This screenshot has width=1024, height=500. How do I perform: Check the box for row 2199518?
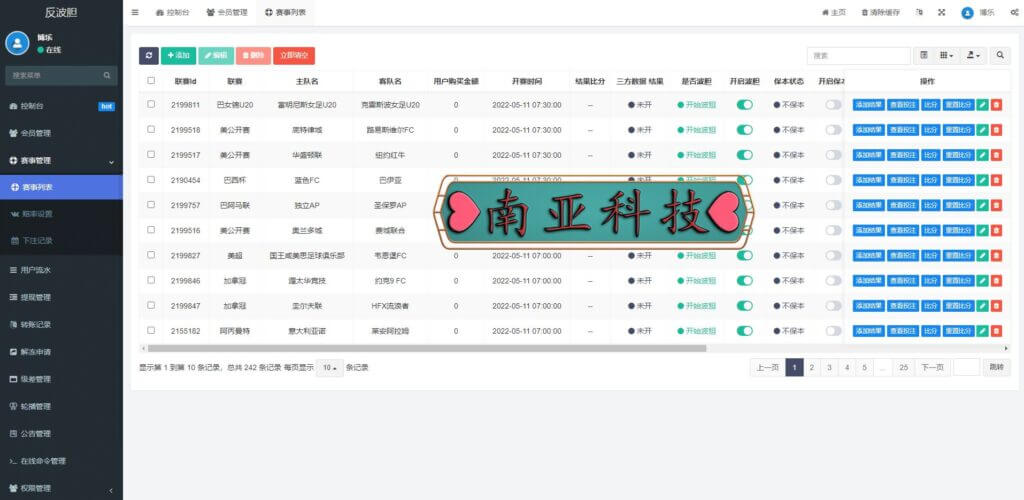pyautogui.click(x=152, y=129)
